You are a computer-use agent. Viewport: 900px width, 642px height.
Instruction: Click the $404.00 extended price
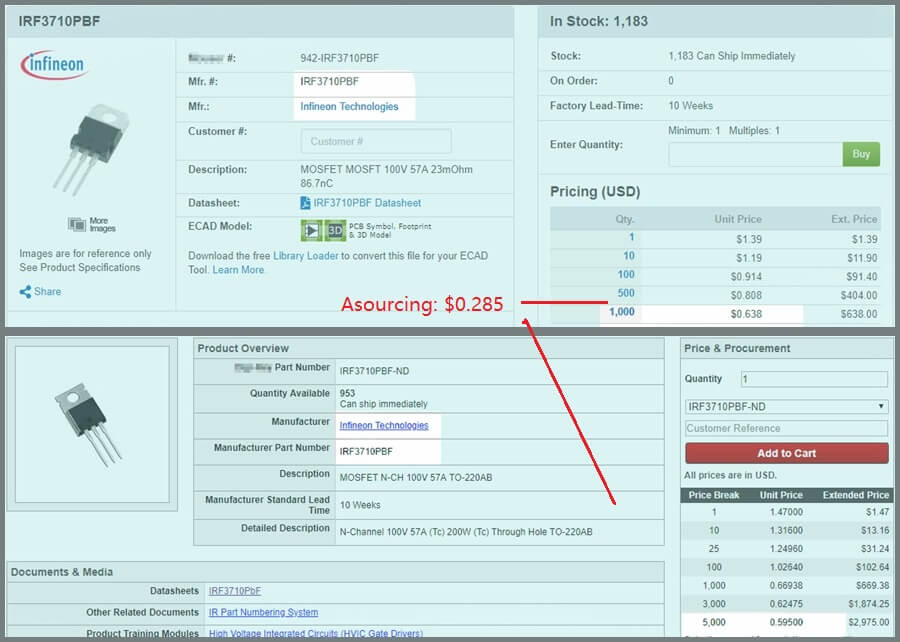point(859,295)
